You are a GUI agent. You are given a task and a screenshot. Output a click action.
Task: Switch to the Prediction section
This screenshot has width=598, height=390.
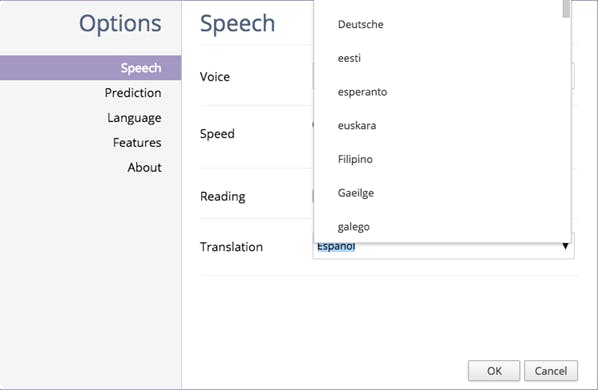point(133,93)
